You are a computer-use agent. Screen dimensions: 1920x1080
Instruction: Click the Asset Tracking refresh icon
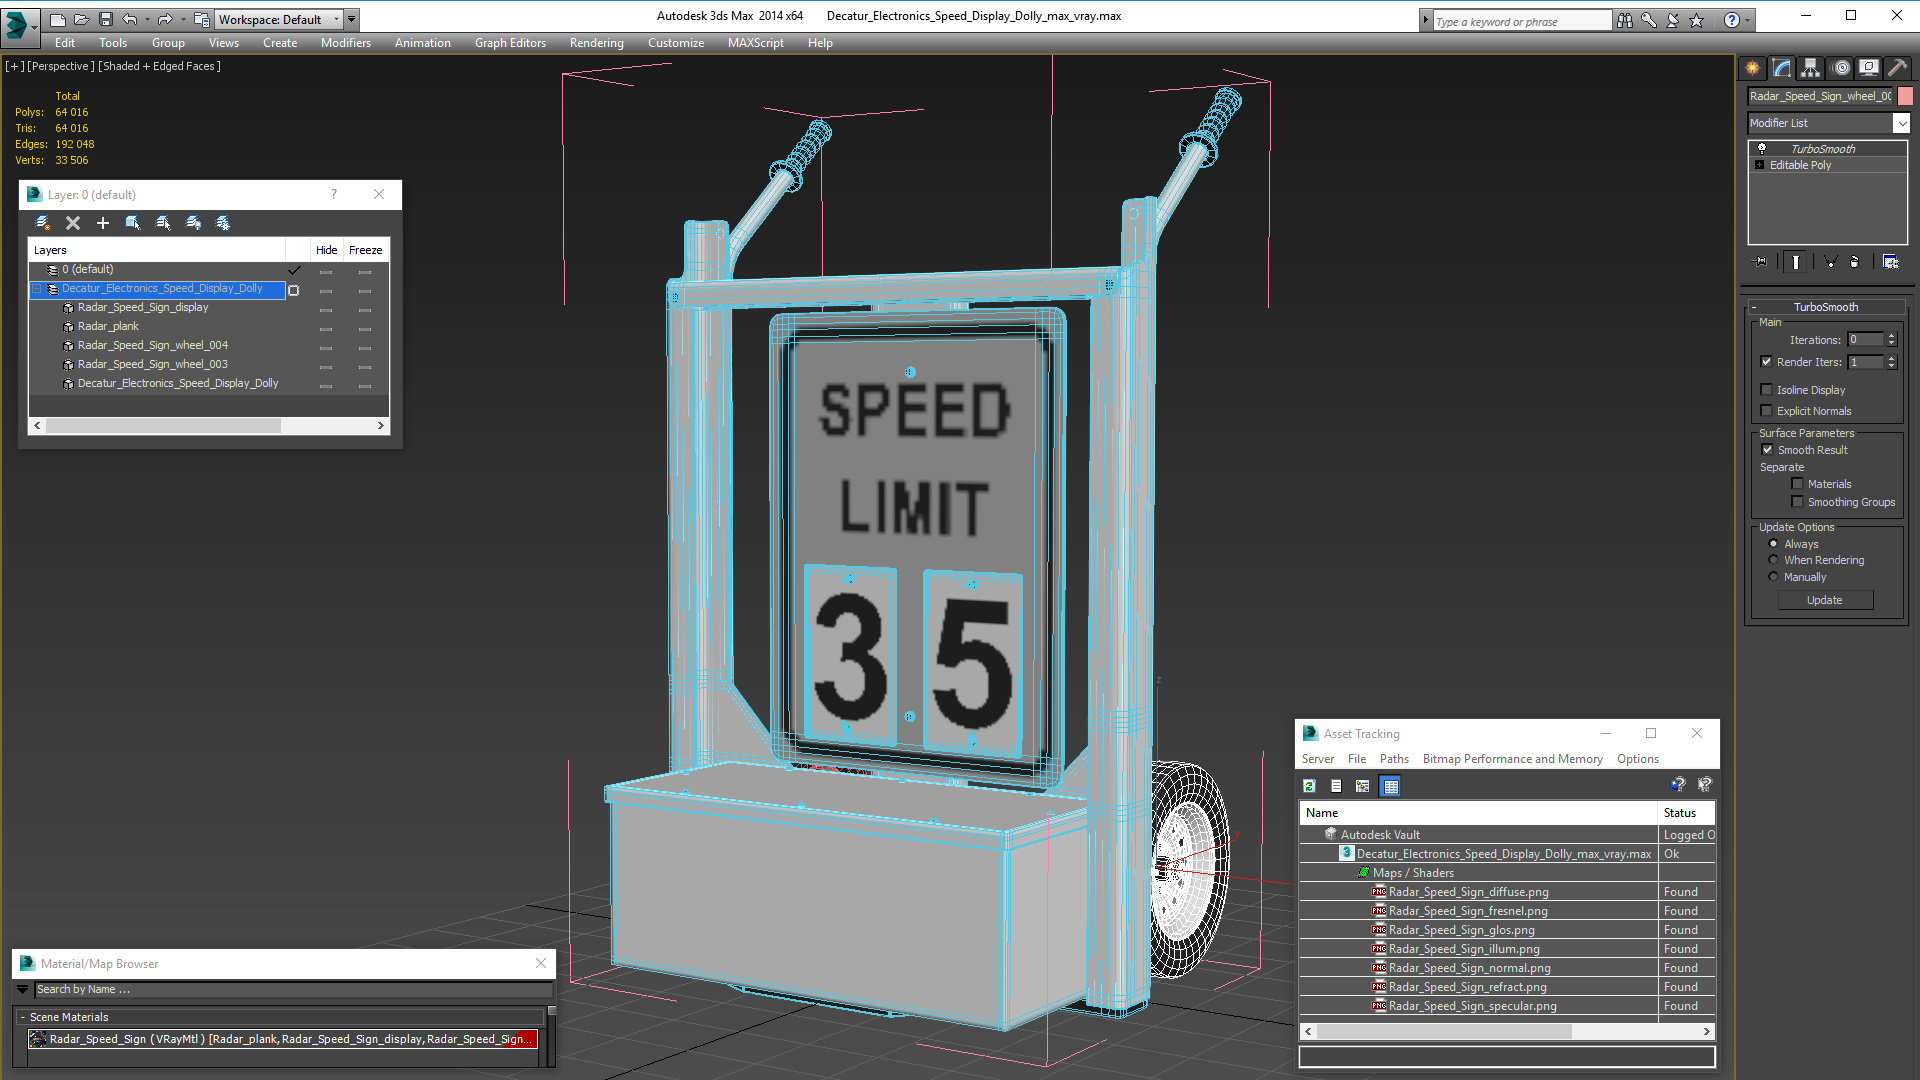pos(1309,786)
